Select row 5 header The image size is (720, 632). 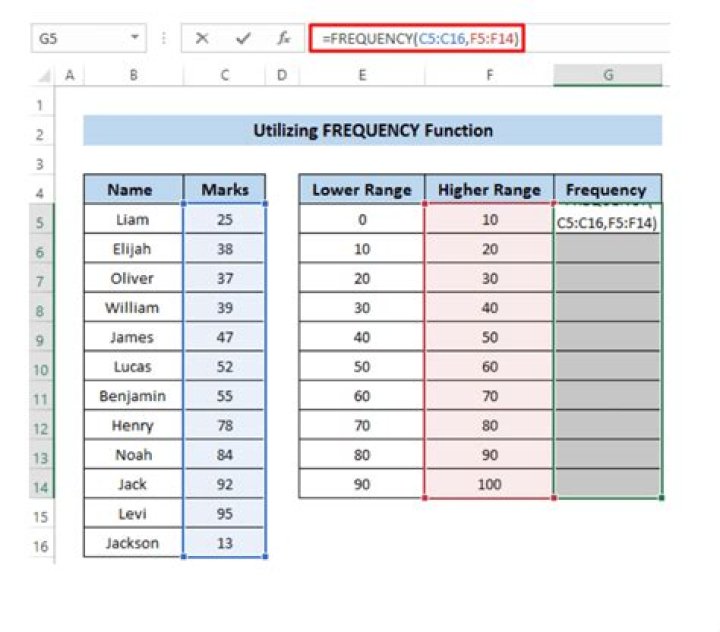point(40,221)
